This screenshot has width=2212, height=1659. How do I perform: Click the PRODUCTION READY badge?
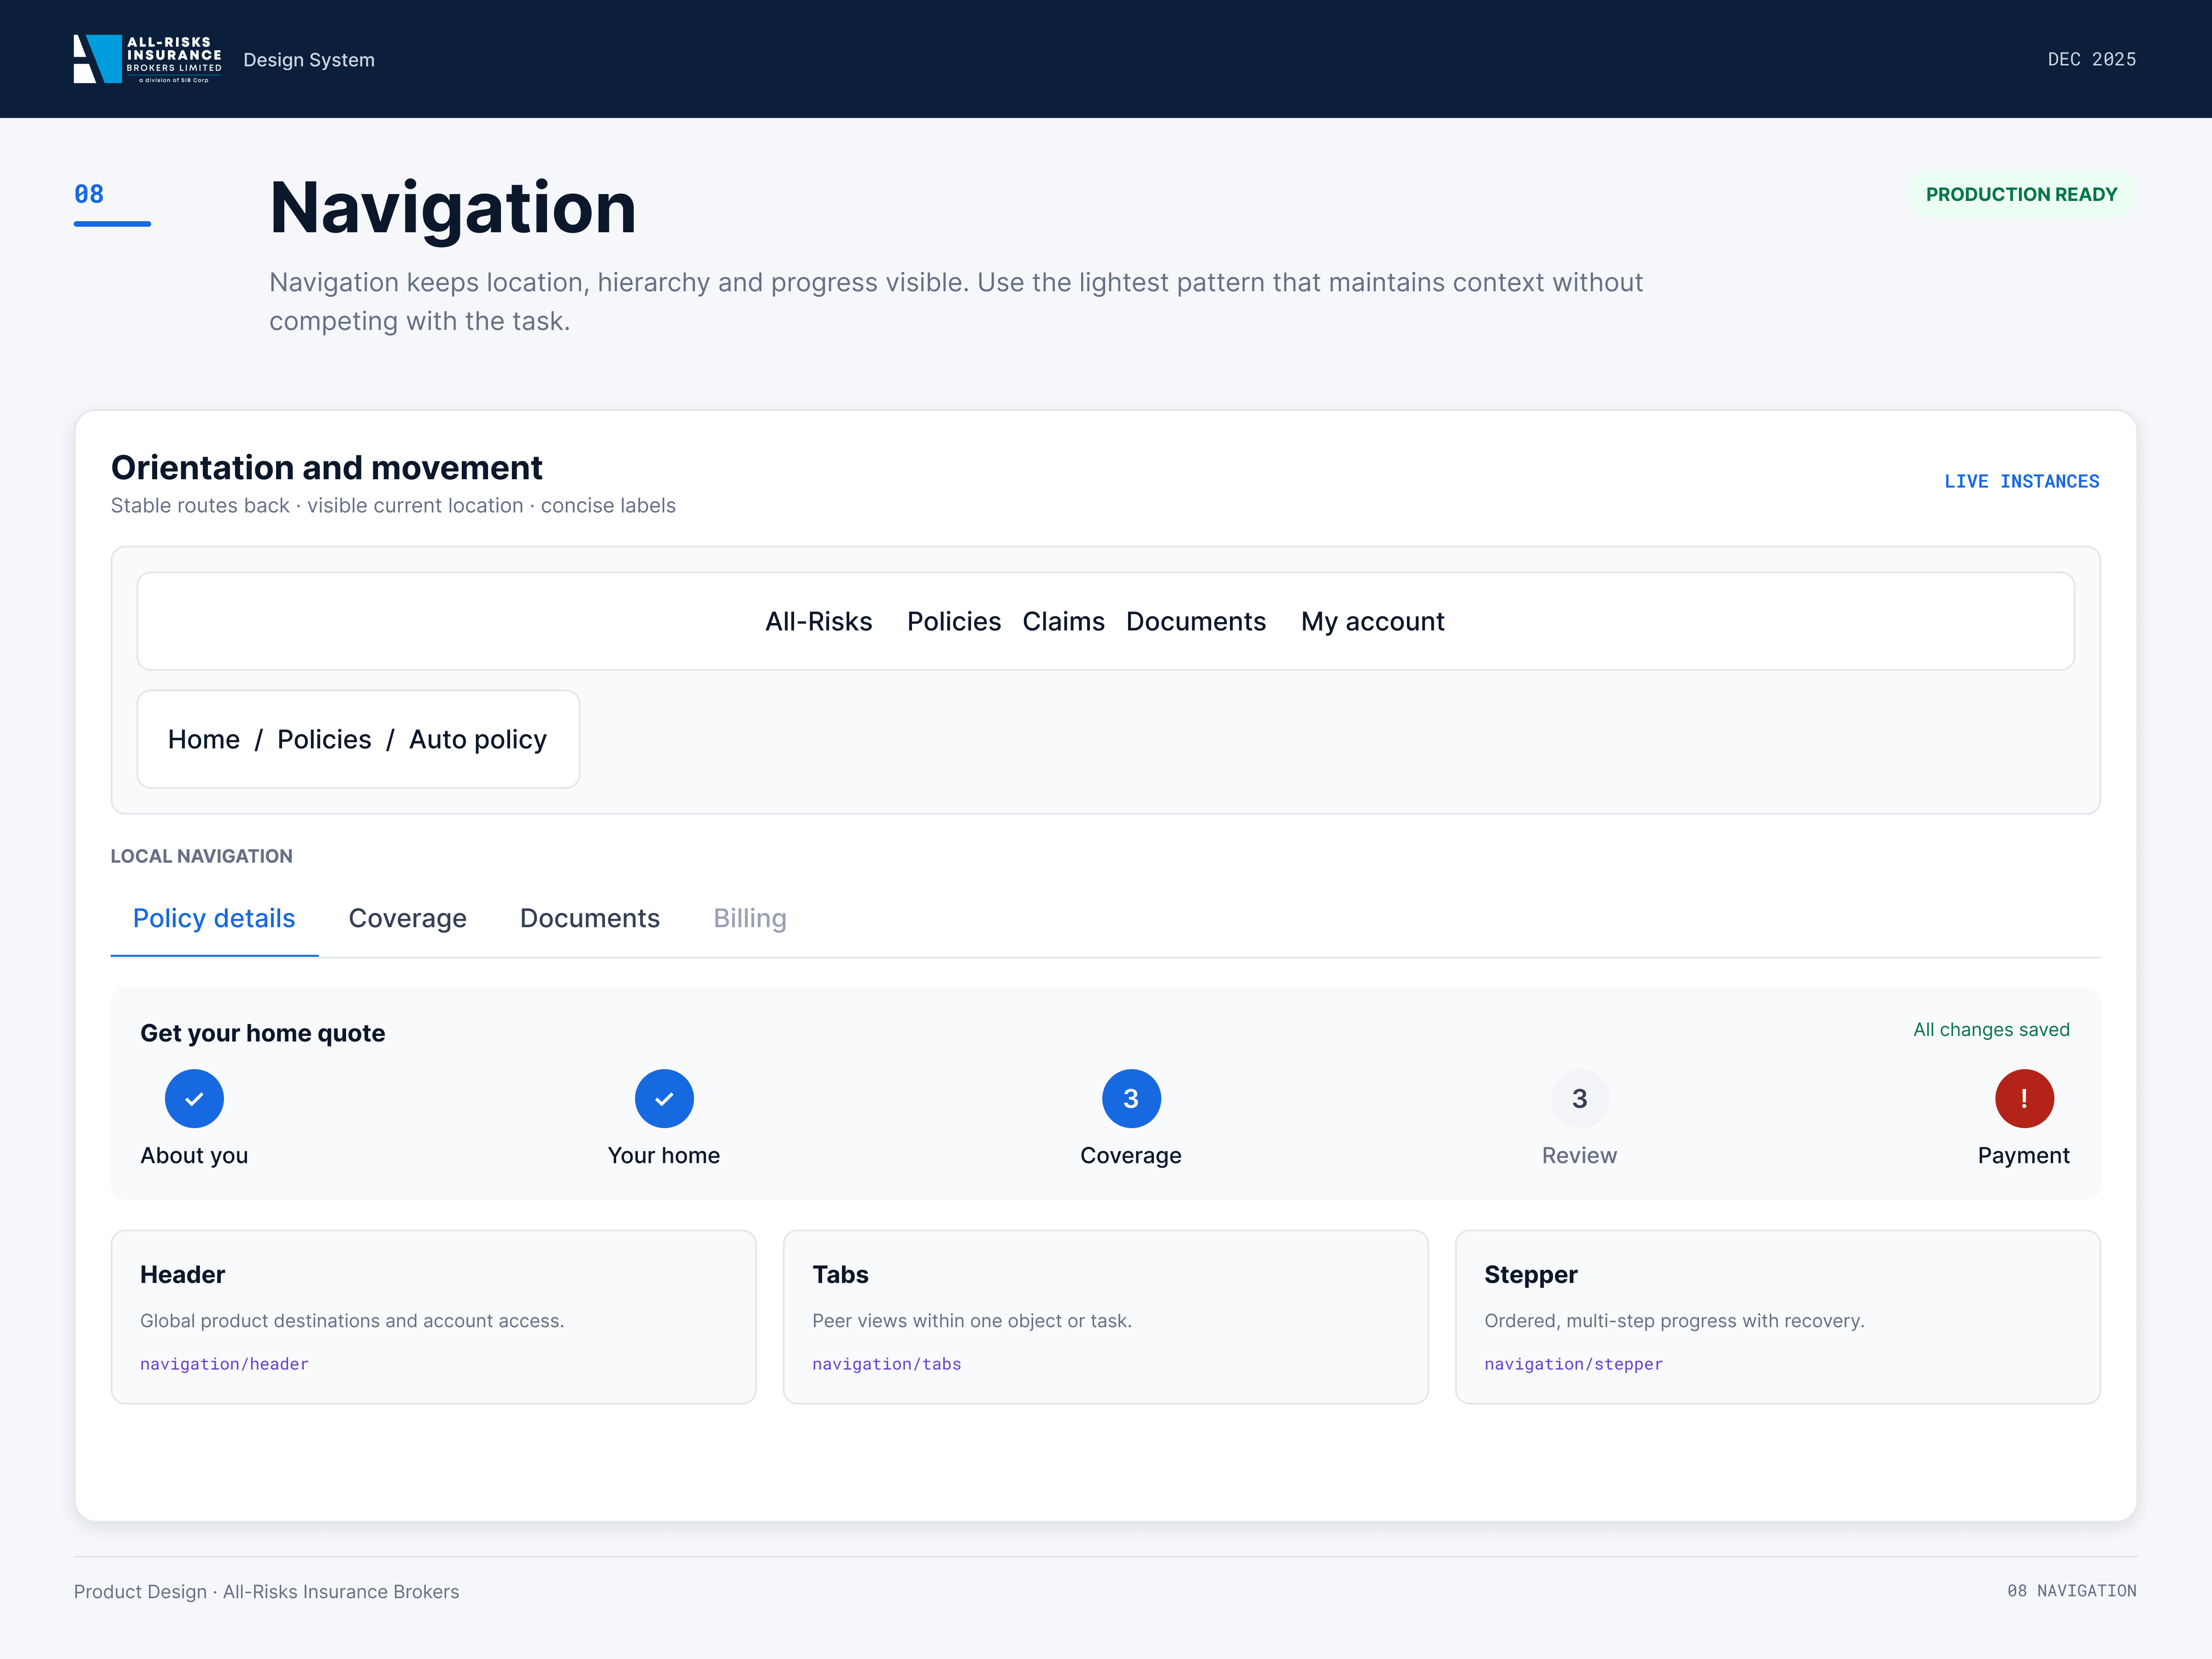[2021, 194]
